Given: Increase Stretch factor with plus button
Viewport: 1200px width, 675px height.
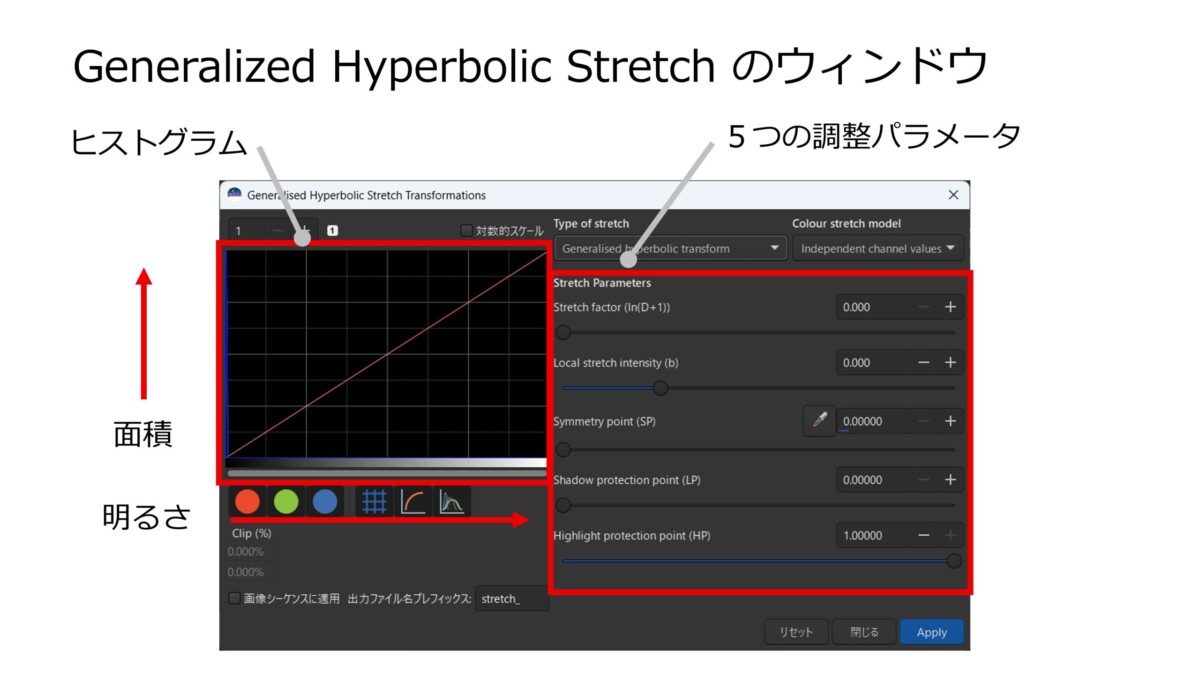Looking at the screenshot, I should coord(950,307).
